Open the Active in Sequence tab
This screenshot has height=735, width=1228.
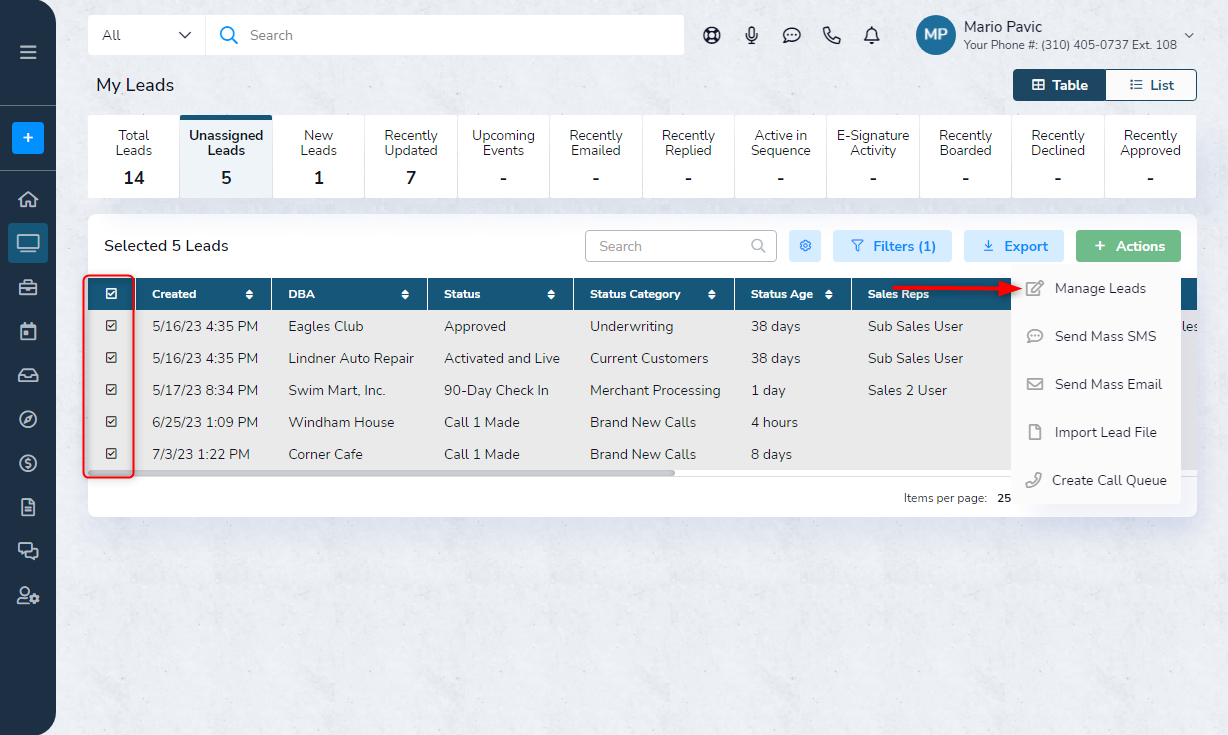[x=781, y=157]
